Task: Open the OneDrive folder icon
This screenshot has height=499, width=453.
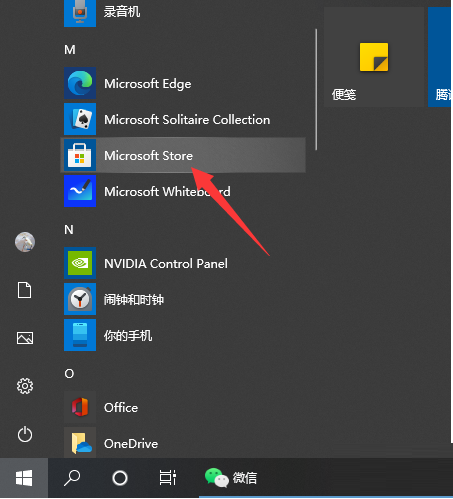Action: pyautogui.click(x=80, y=443)
